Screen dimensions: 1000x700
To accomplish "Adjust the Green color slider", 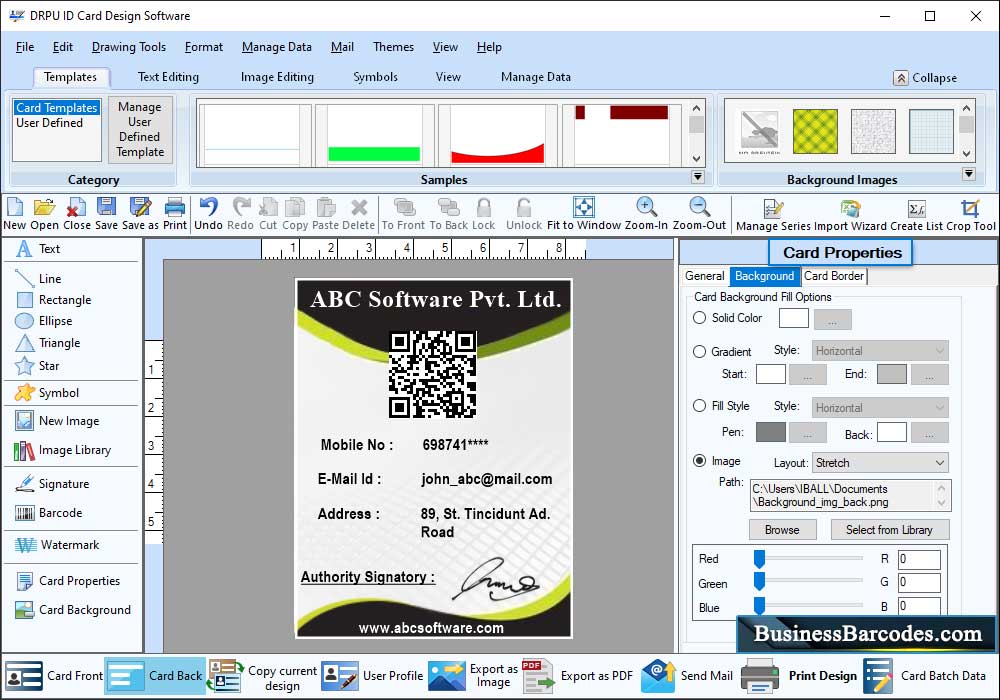I will tap(759, 581).
